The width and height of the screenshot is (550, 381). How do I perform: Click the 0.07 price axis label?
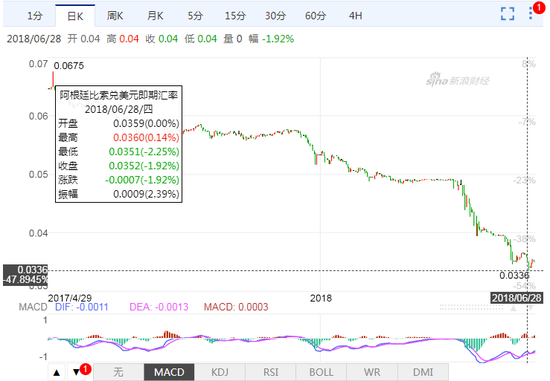click(38, 64)
